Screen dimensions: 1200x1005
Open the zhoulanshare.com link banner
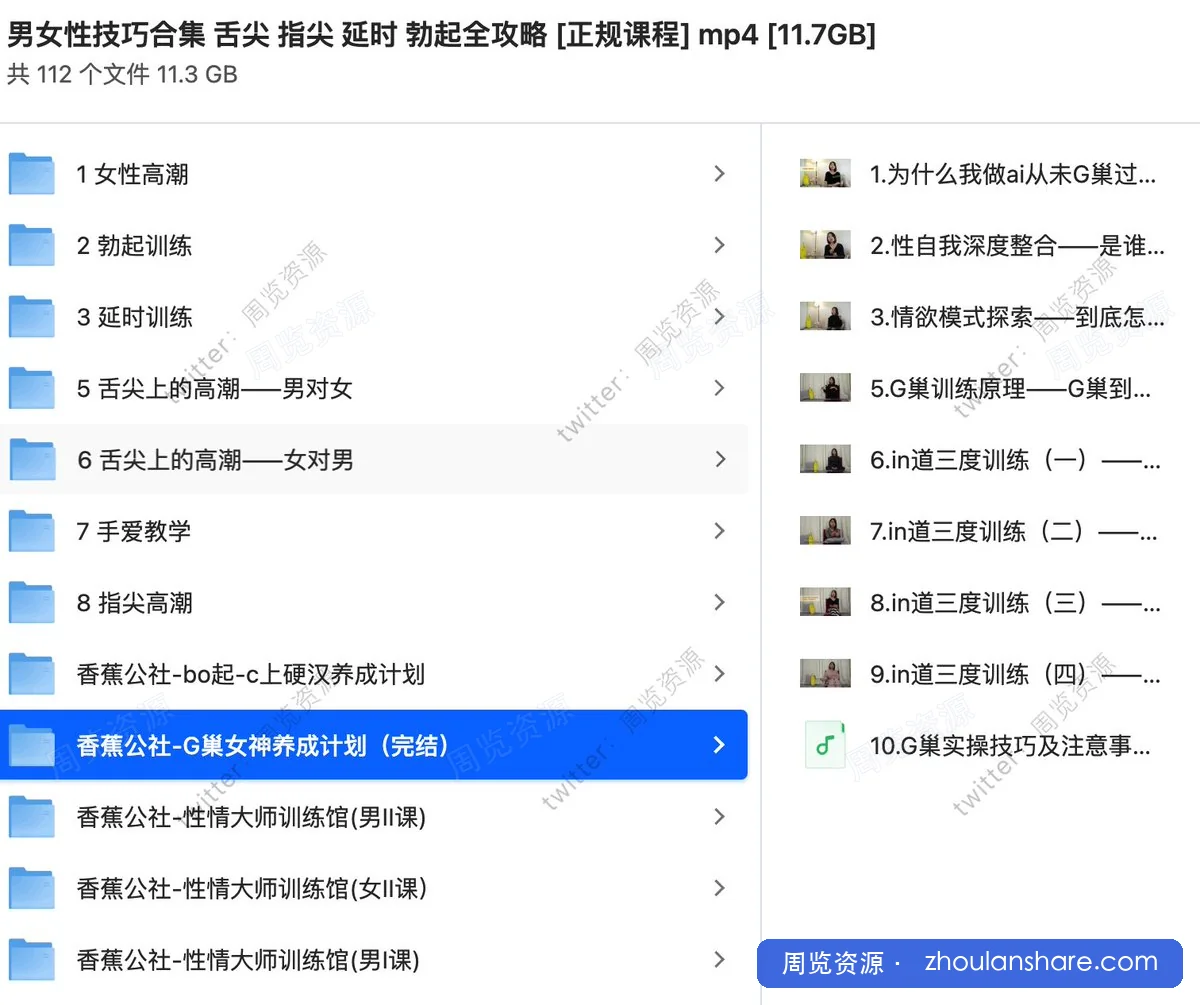coord(970,963)
